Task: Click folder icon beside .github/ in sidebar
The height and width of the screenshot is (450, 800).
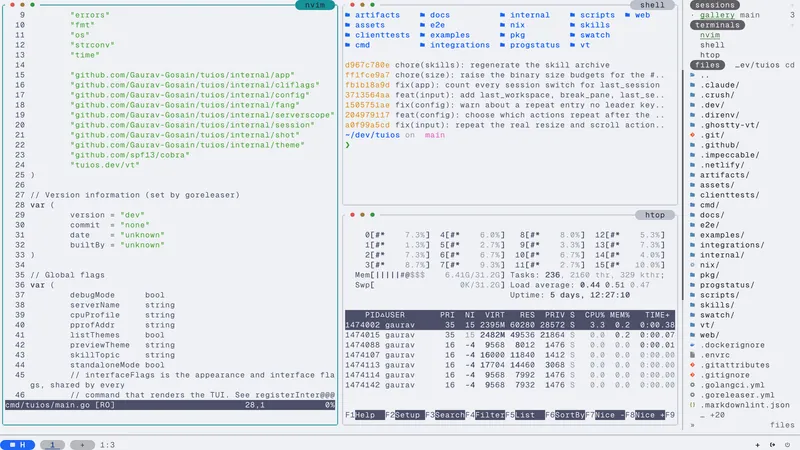Action: pos(692,145)
